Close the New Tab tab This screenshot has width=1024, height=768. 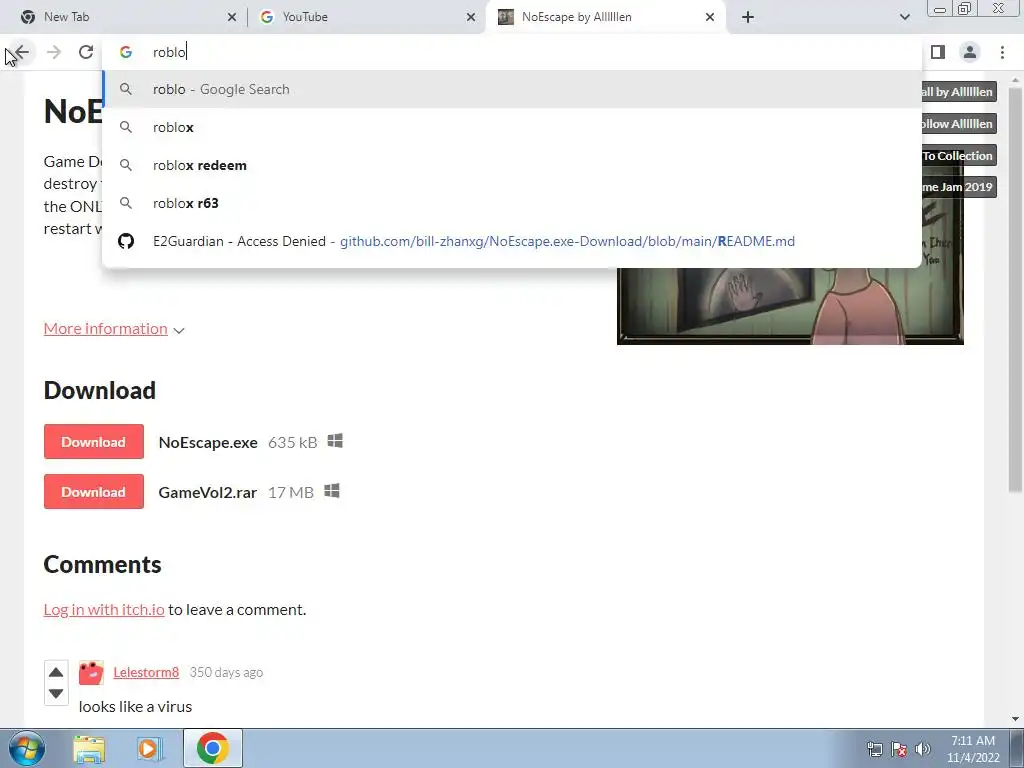[232, 17]
